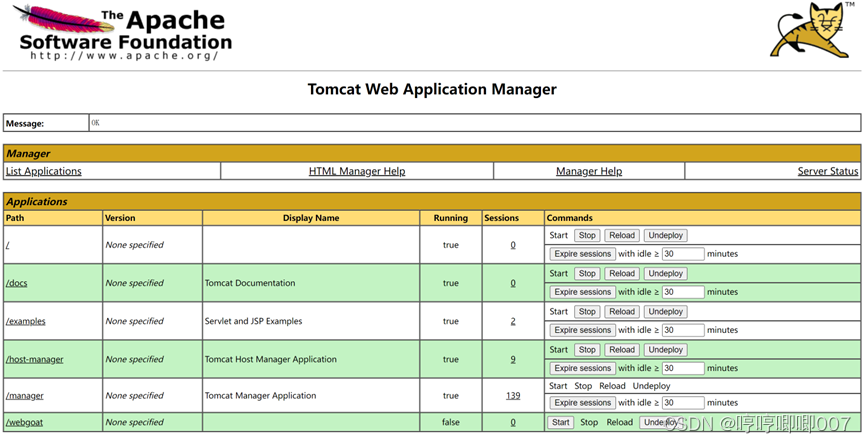Open HTML Manager Help

[357, 171]
